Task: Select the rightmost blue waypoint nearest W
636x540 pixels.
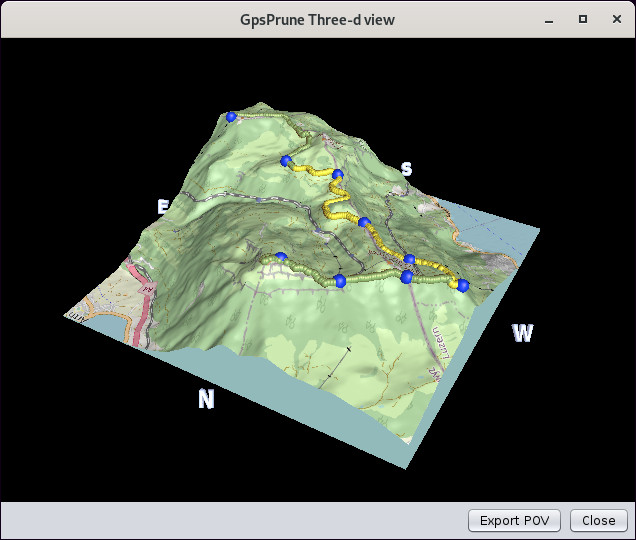Action: (463, 285)
